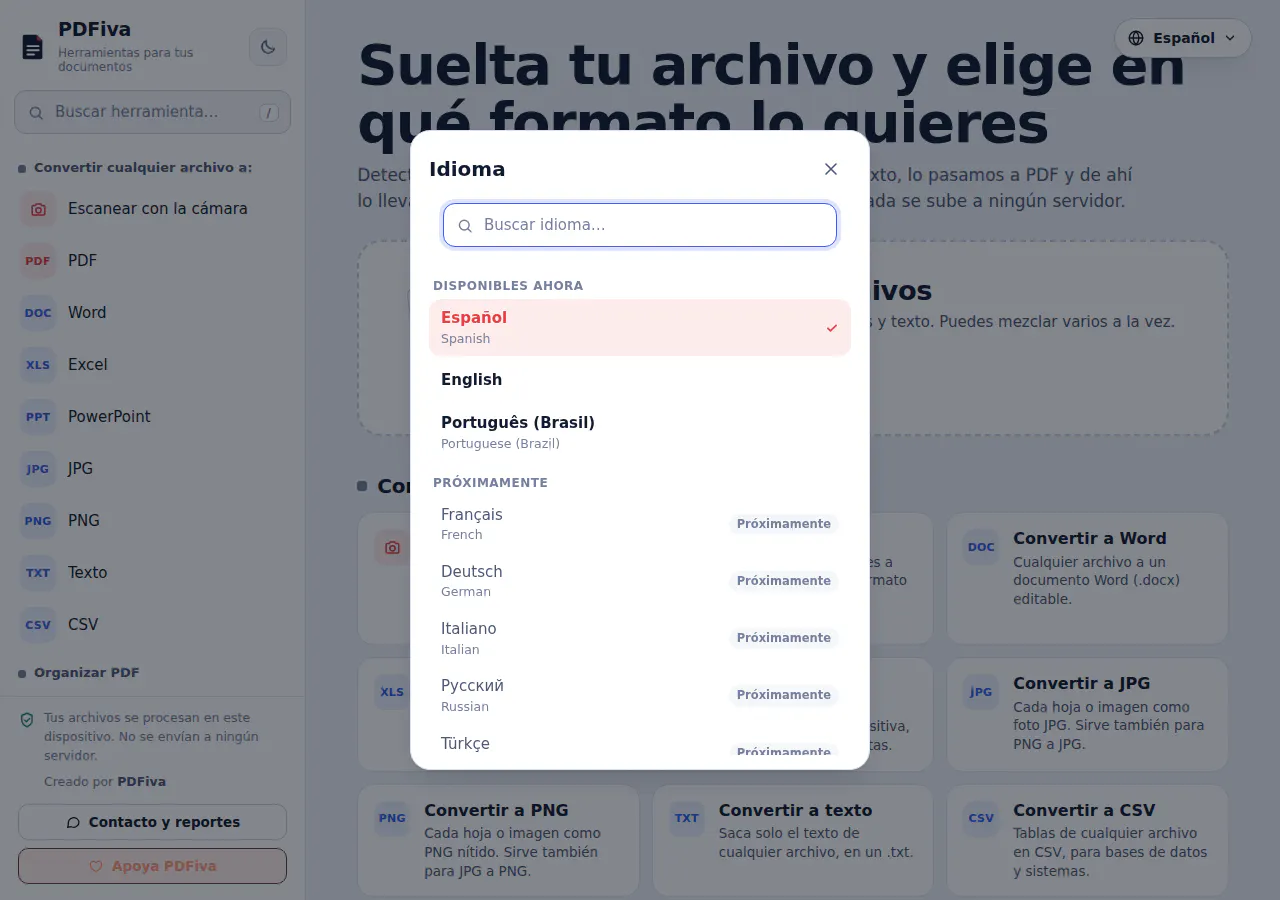Click the XLS icon beside Excel in sidebar
This screenshot has width=1280, height=900.
38,365
